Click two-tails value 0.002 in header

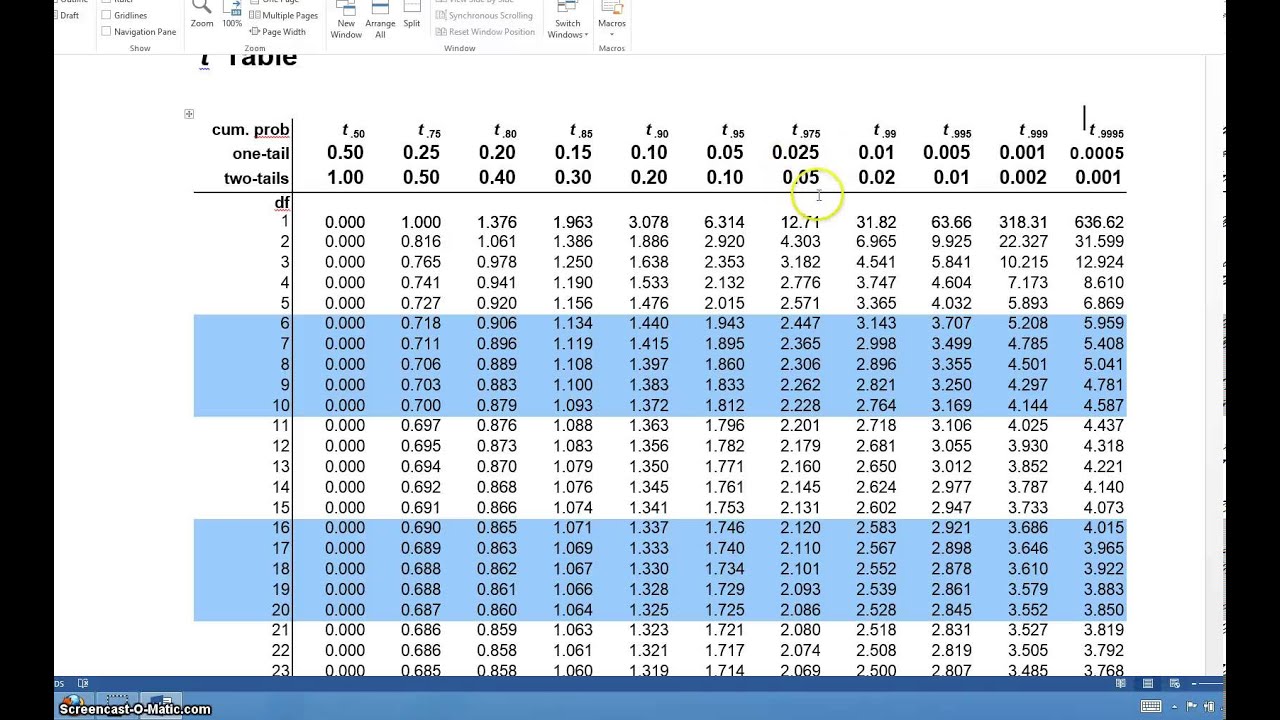[1022, 178]
